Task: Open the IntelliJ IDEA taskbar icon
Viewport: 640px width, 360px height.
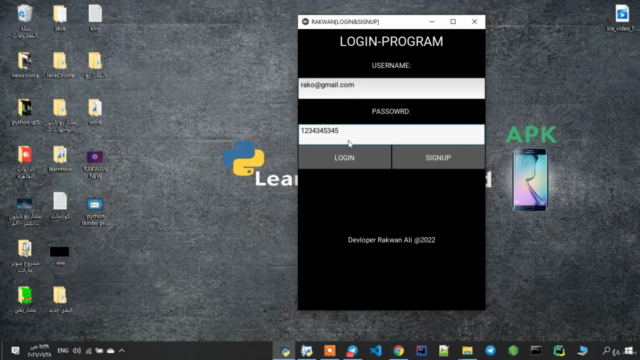Action: 421,350
